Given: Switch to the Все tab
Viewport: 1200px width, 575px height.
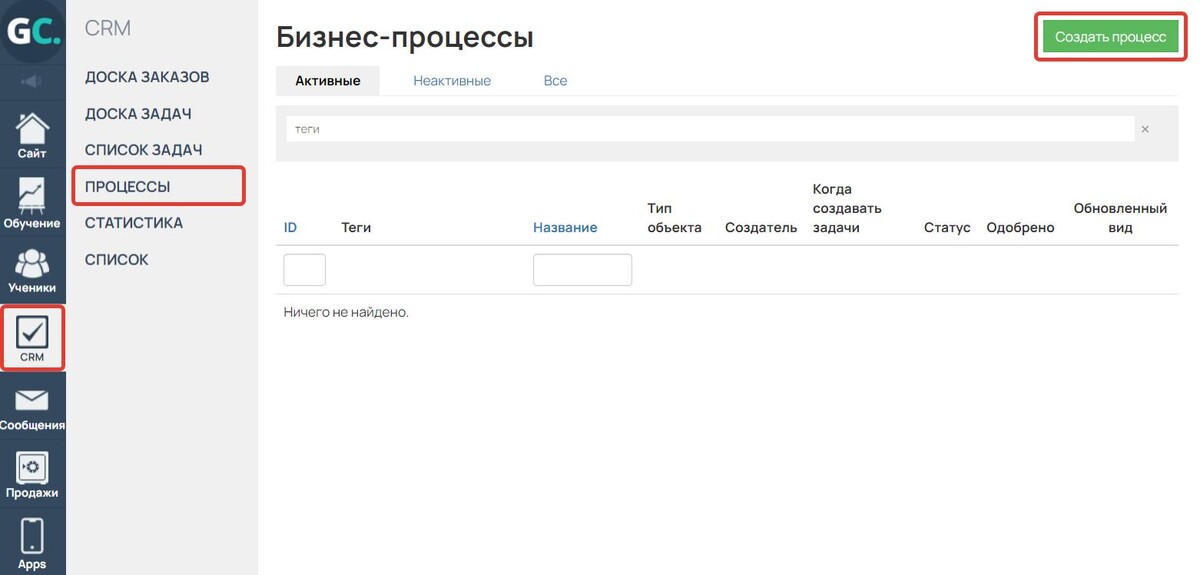Looking at the screenshot, I should (x=555, y=80).
